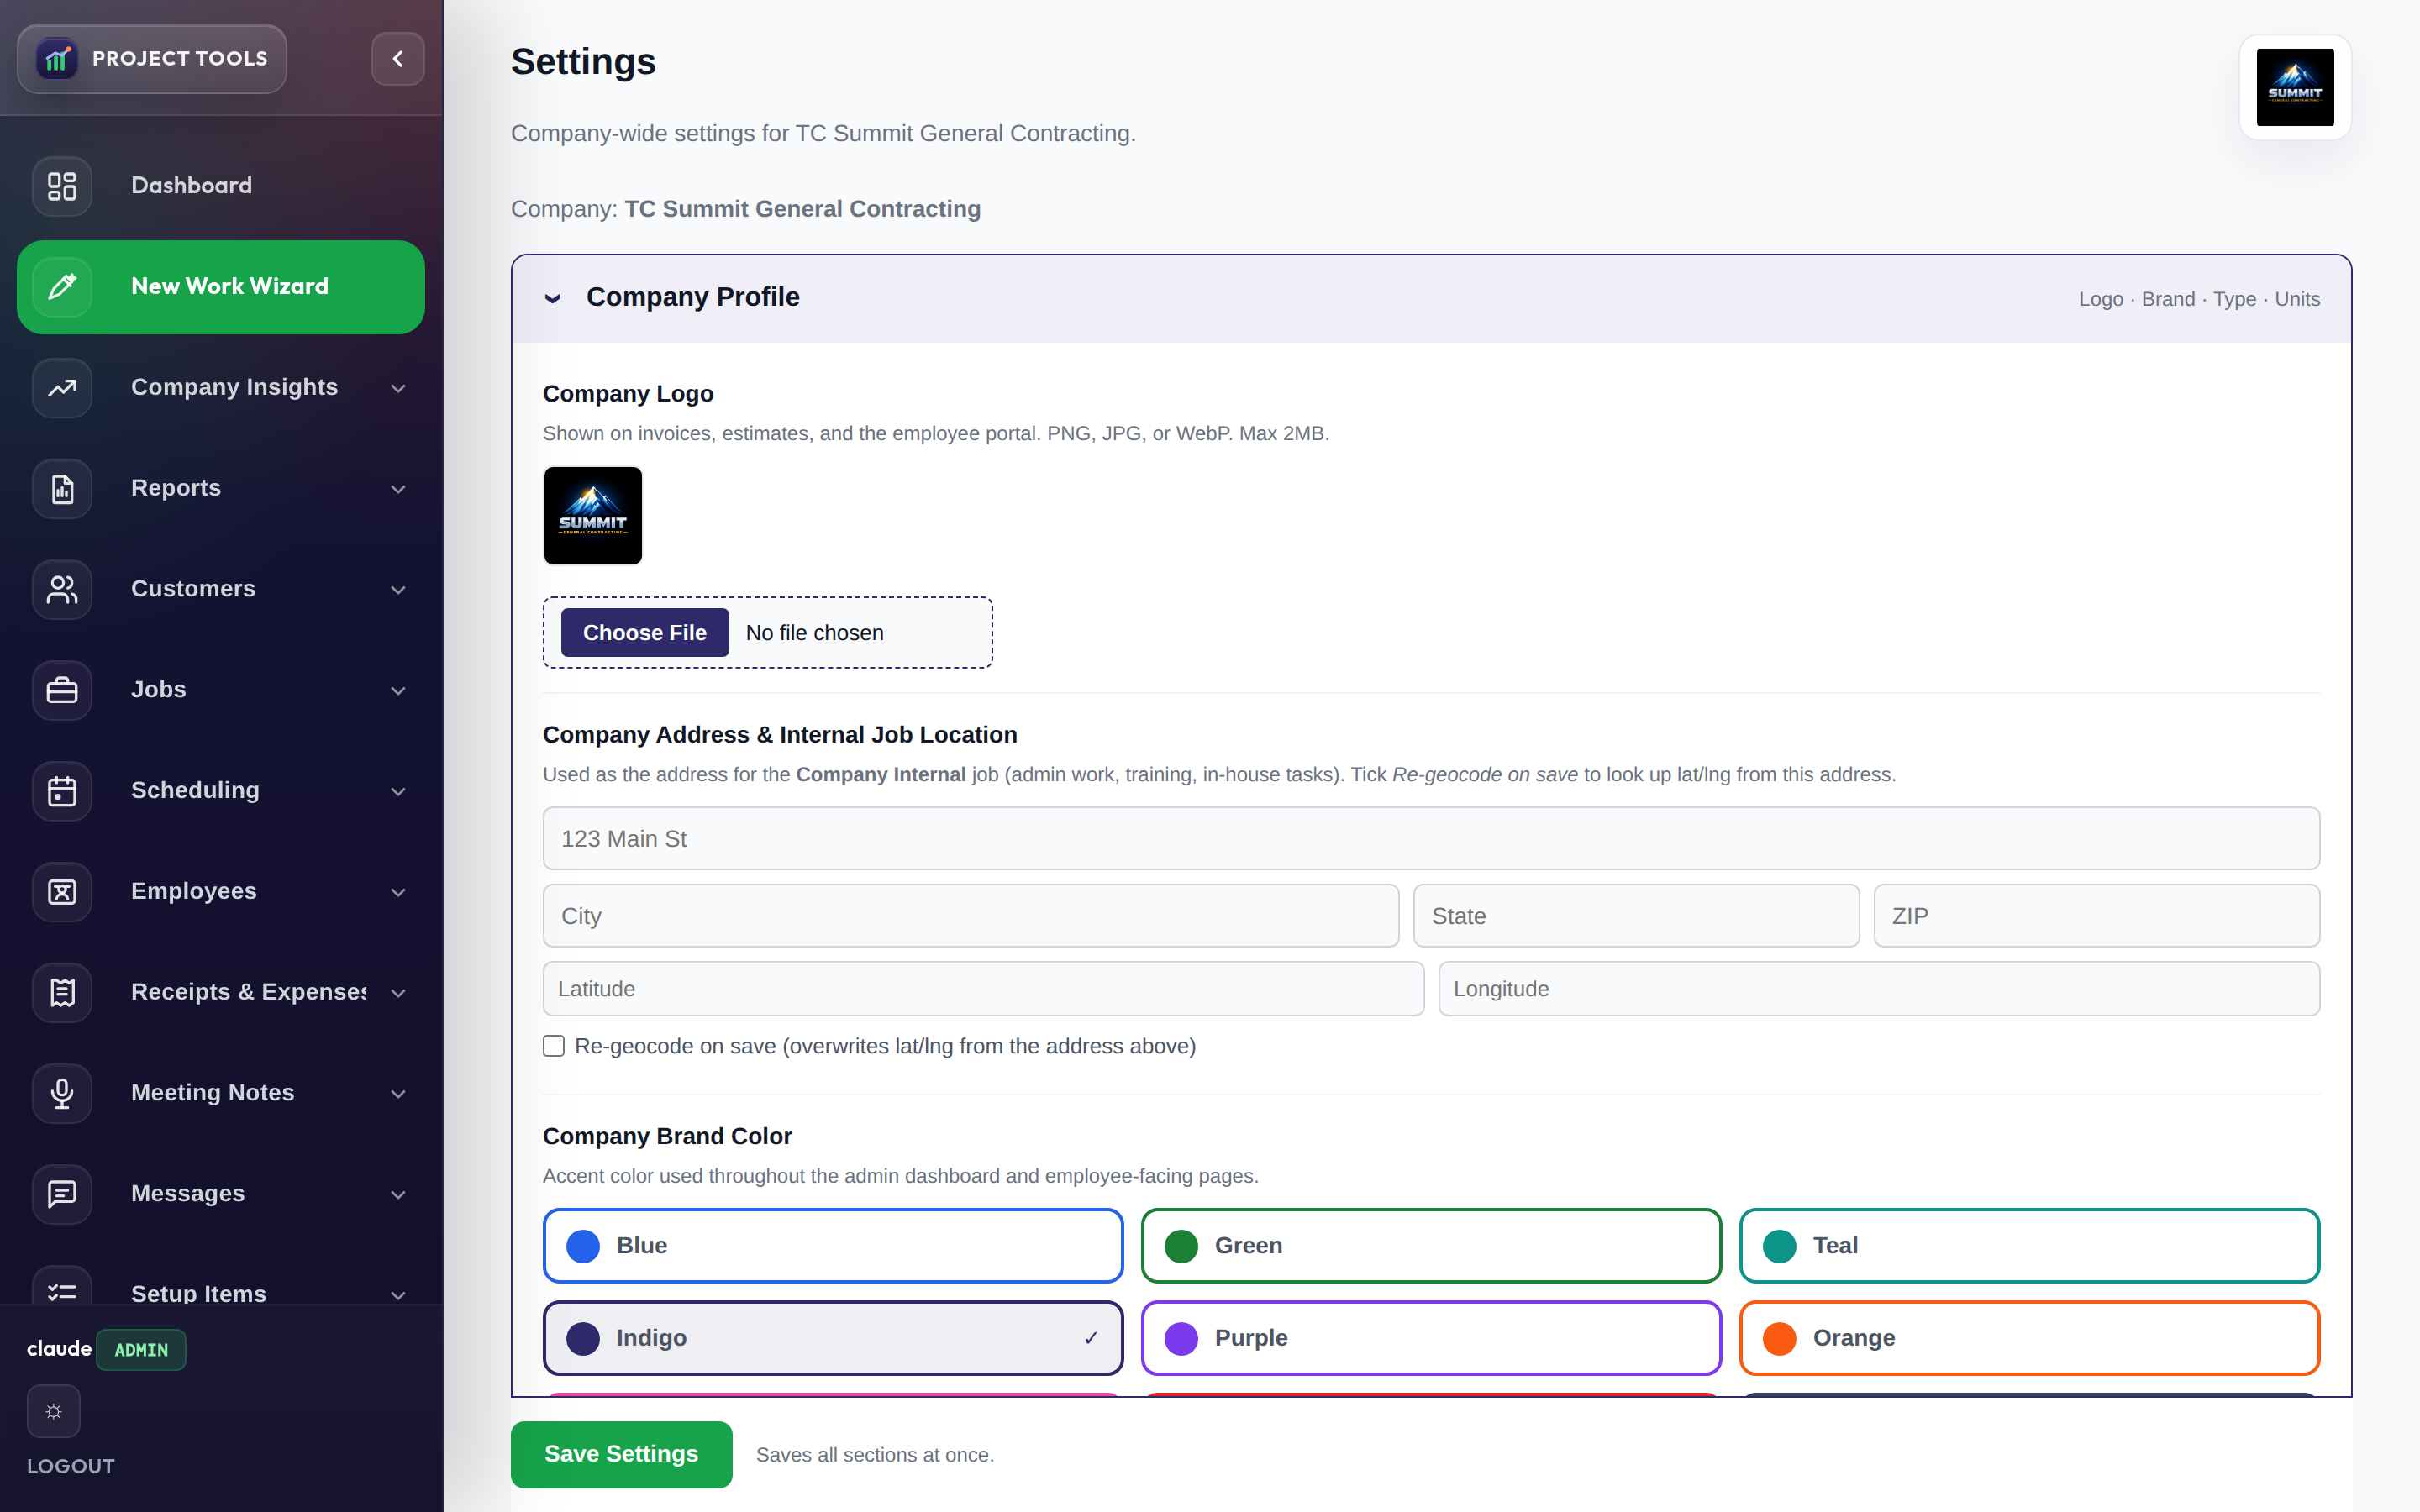Click the Company Insights trend icon
The image size is (2420, 1512).
62,388
